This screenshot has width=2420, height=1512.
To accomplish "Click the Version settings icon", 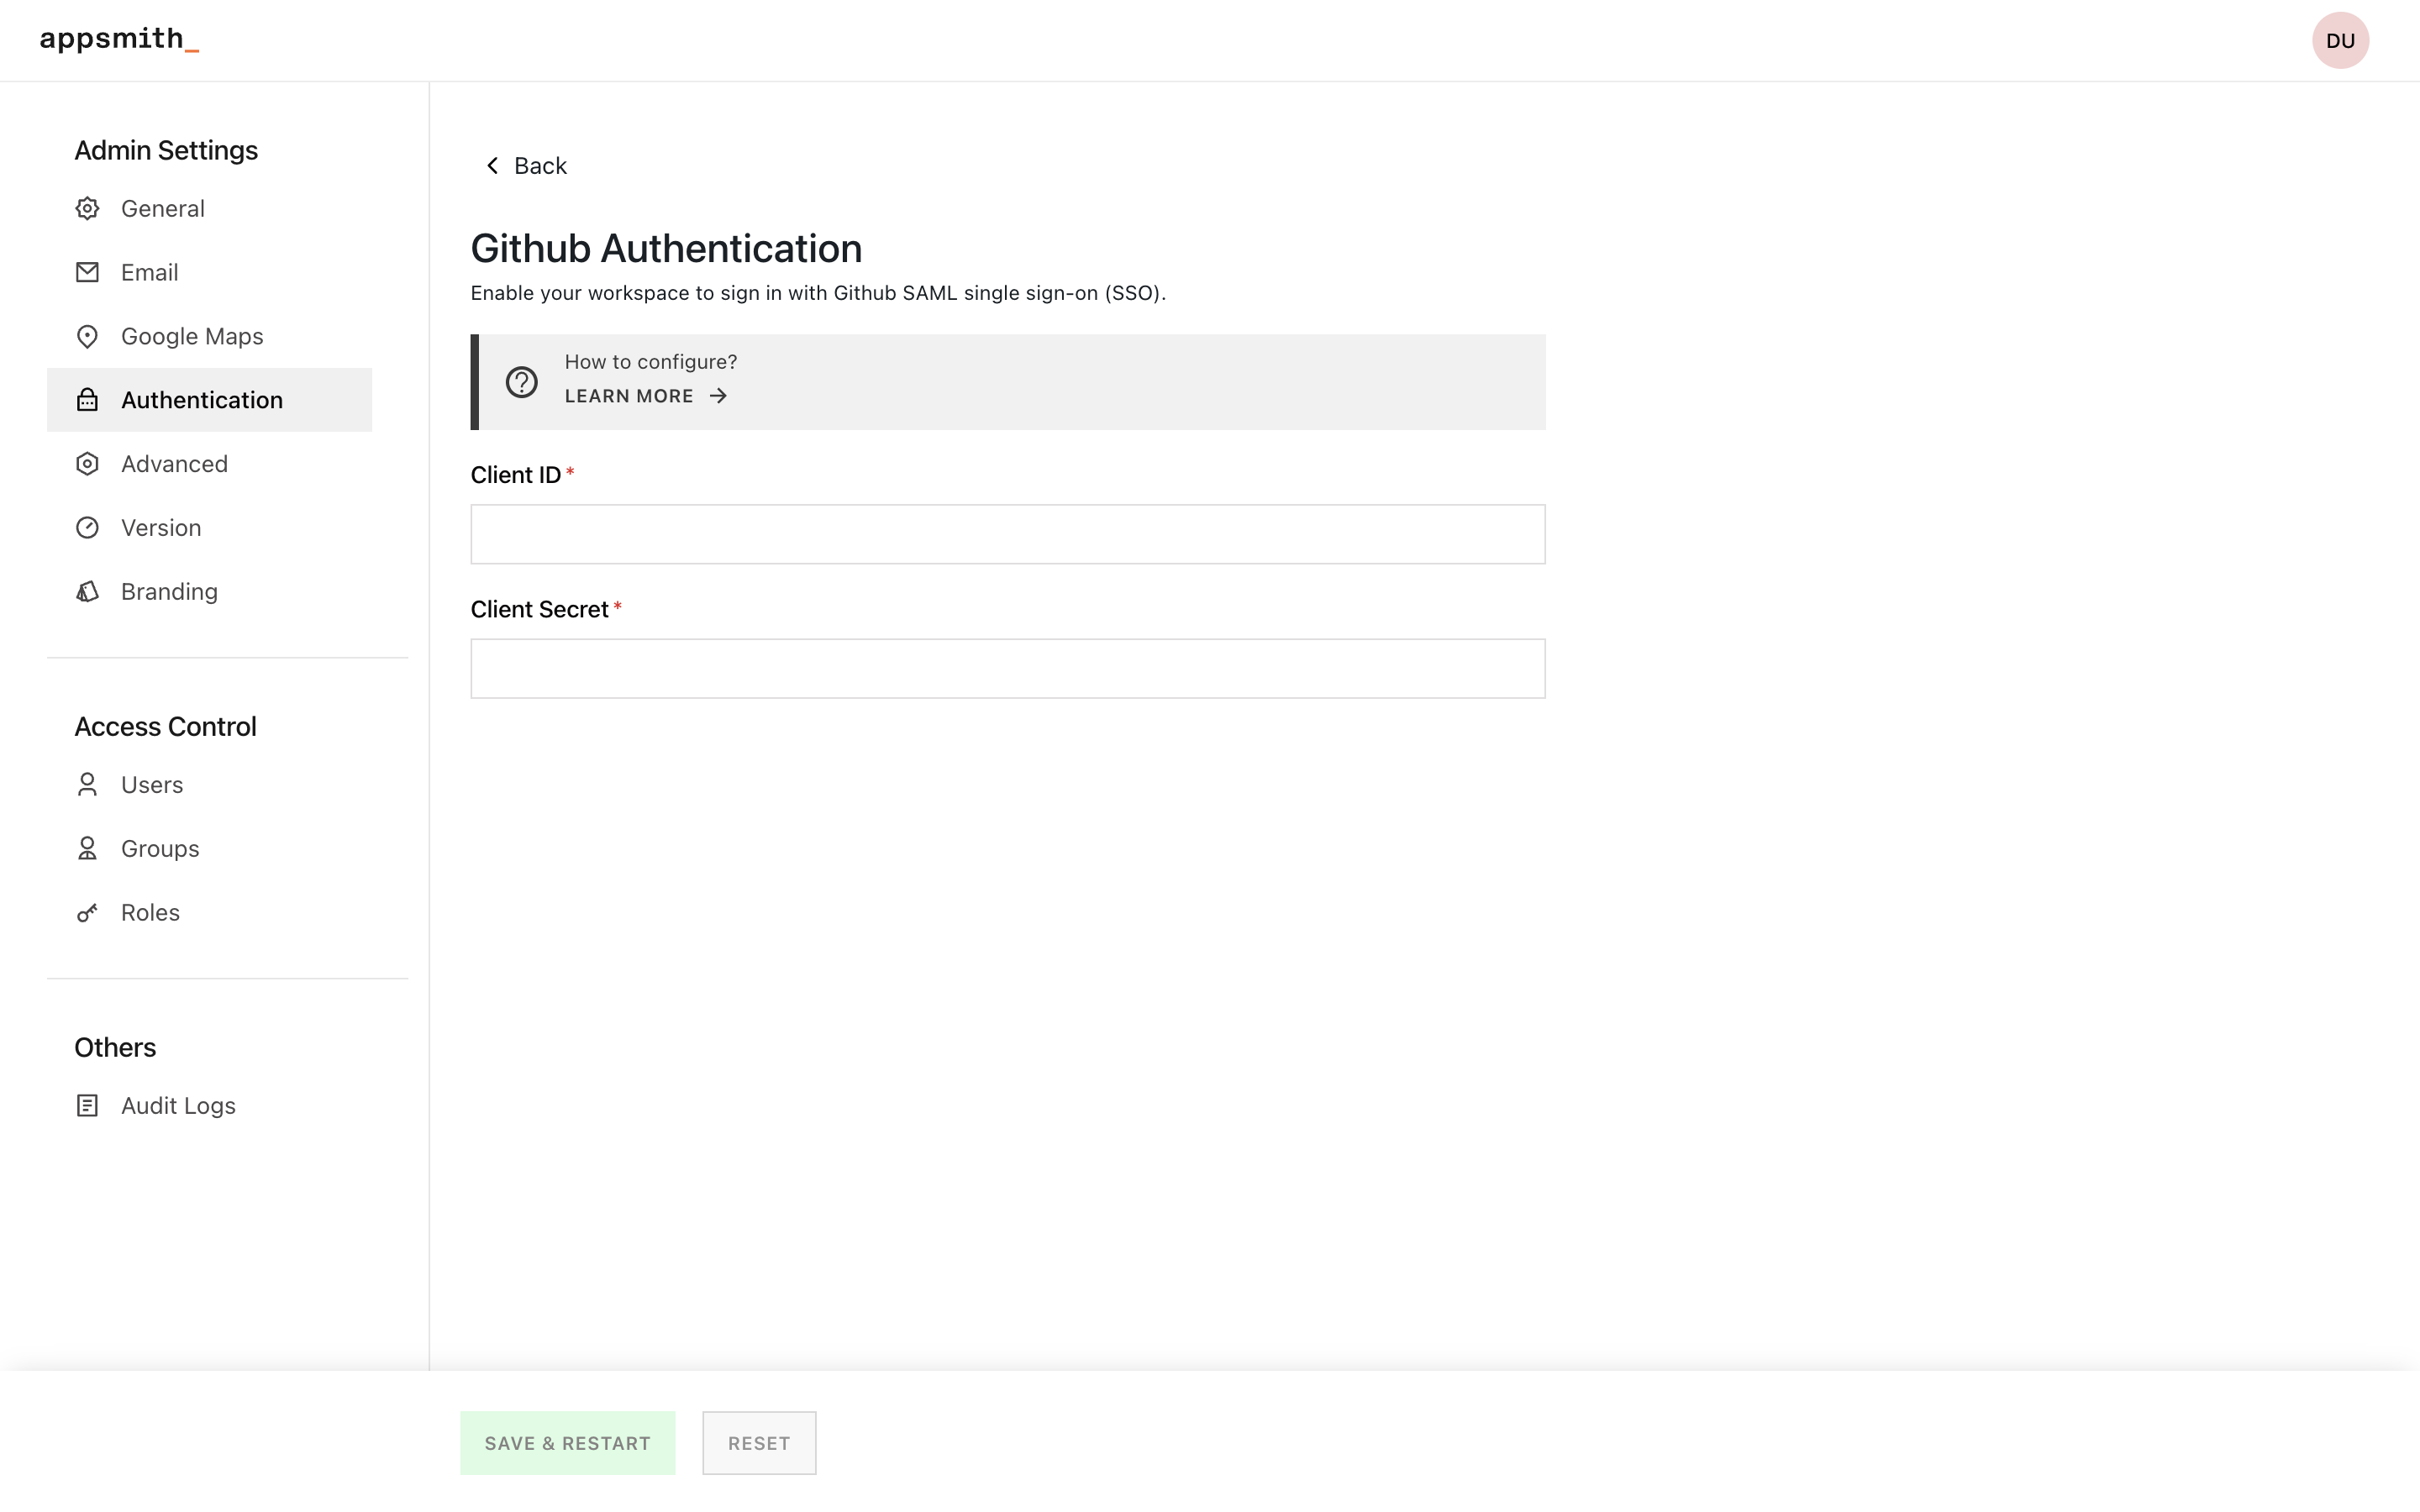I will tap(87, 526).
